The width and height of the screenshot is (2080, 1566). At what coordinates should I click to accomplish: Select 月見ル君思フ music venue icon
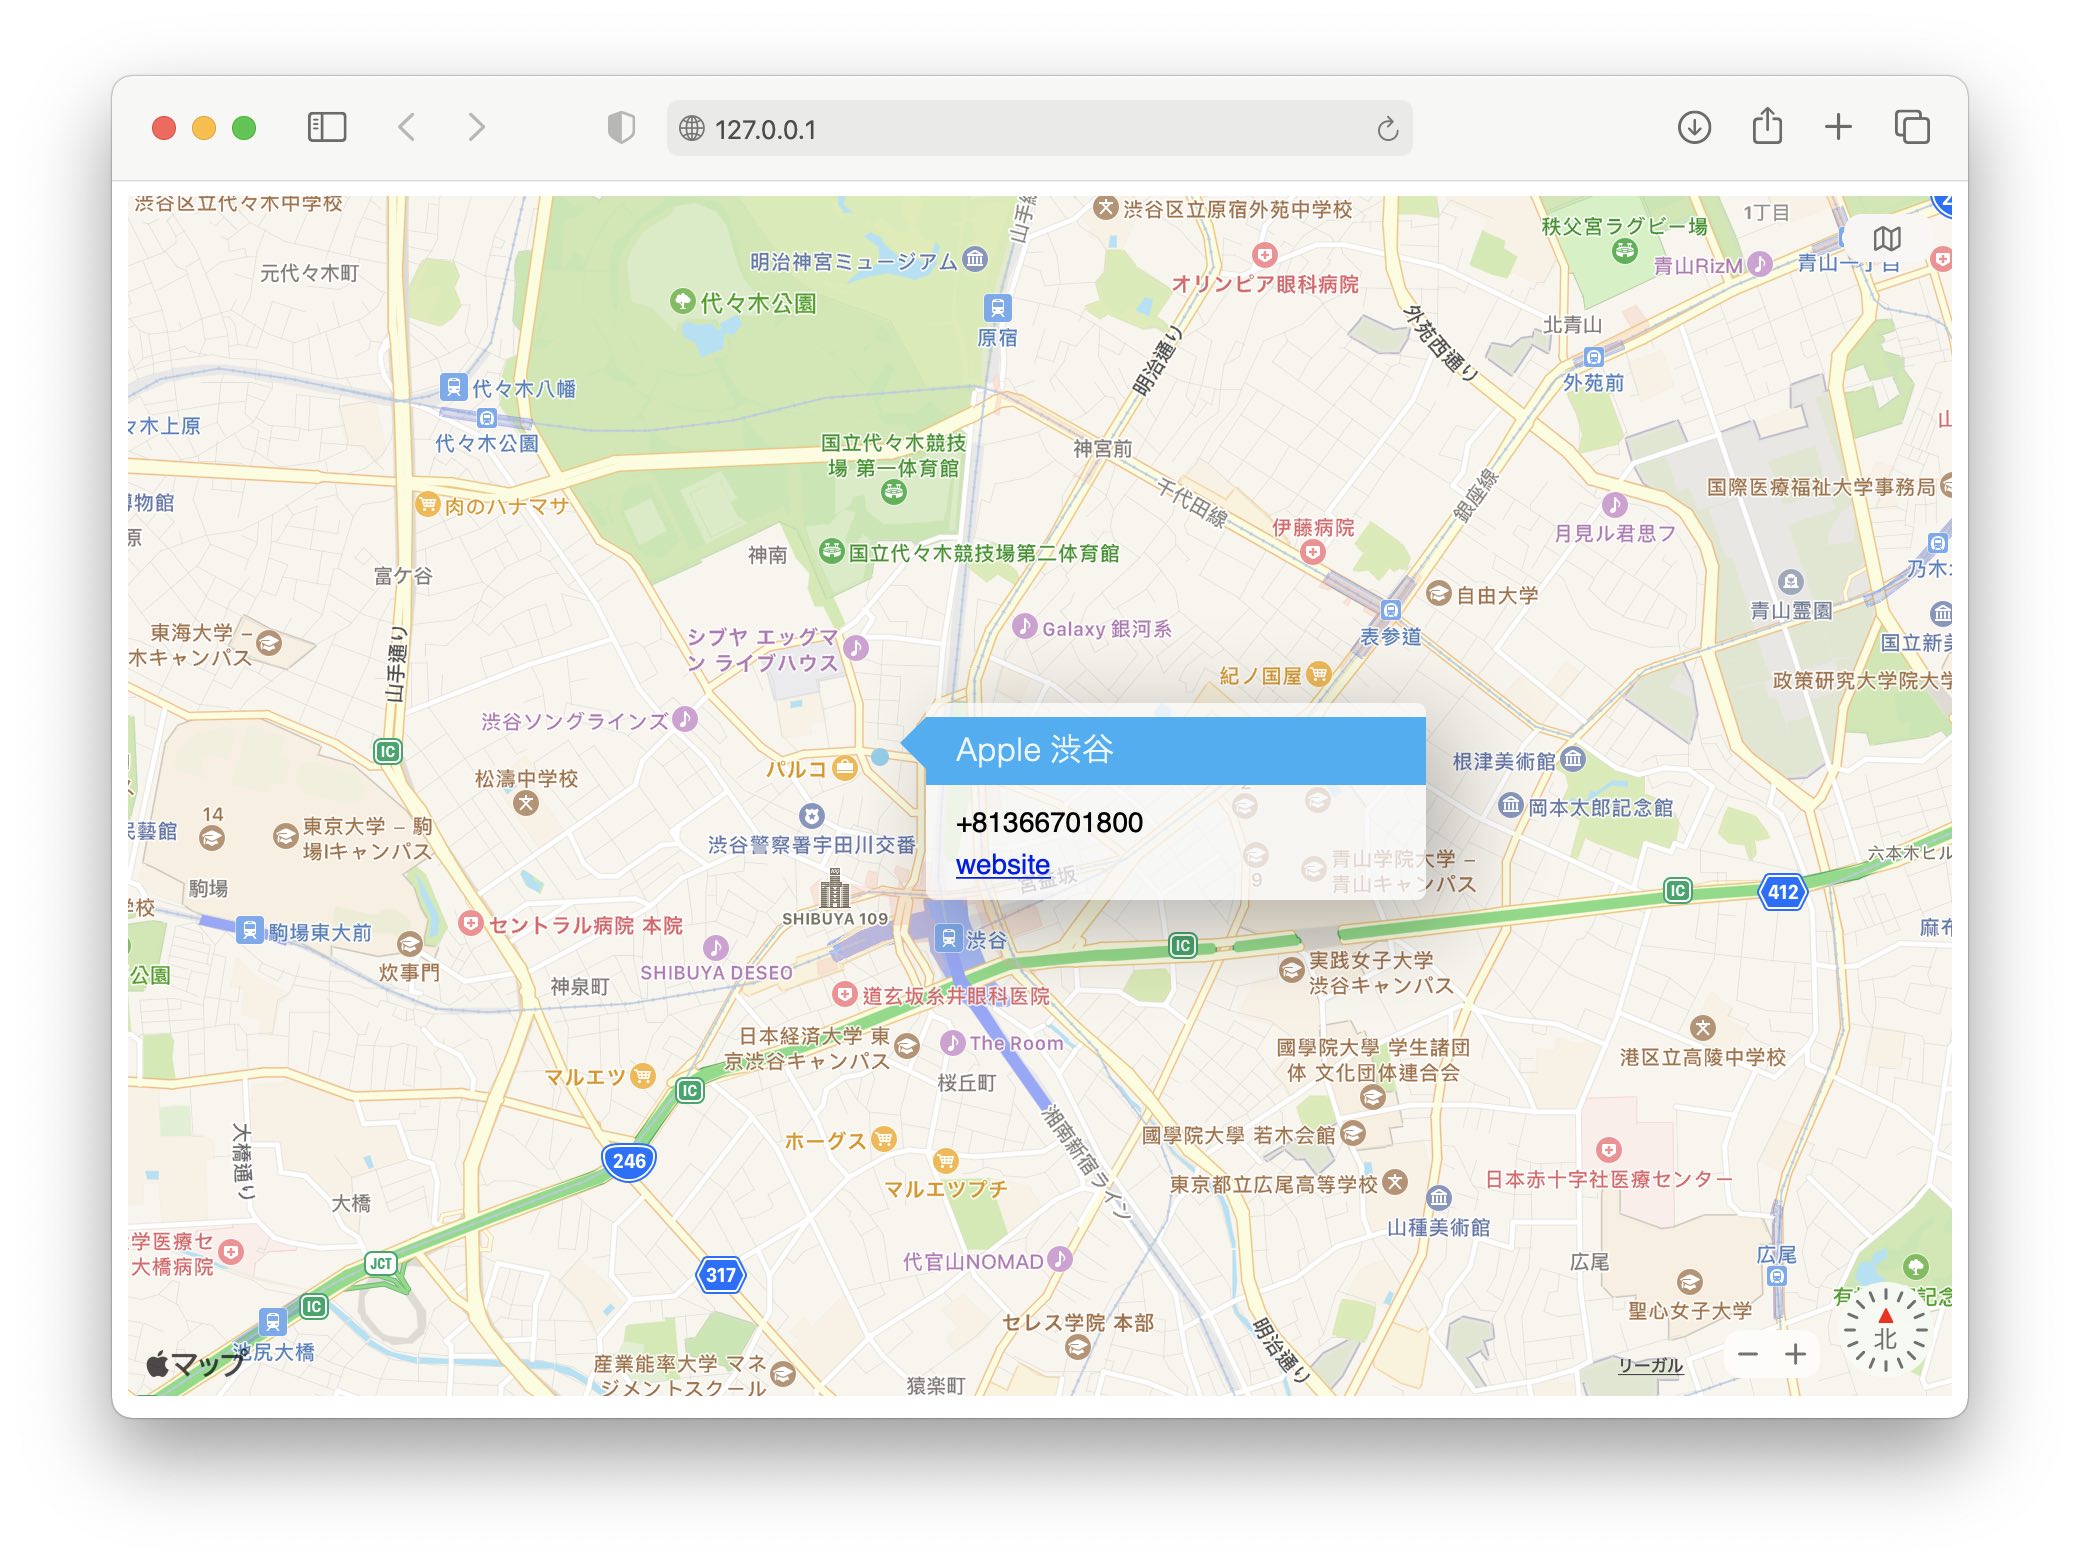point(1614,505)
